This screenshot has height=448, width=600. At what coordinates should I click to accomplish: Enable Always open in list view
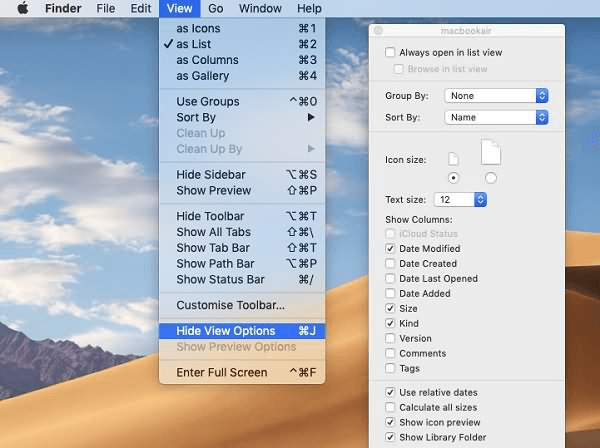pos(390,52)
